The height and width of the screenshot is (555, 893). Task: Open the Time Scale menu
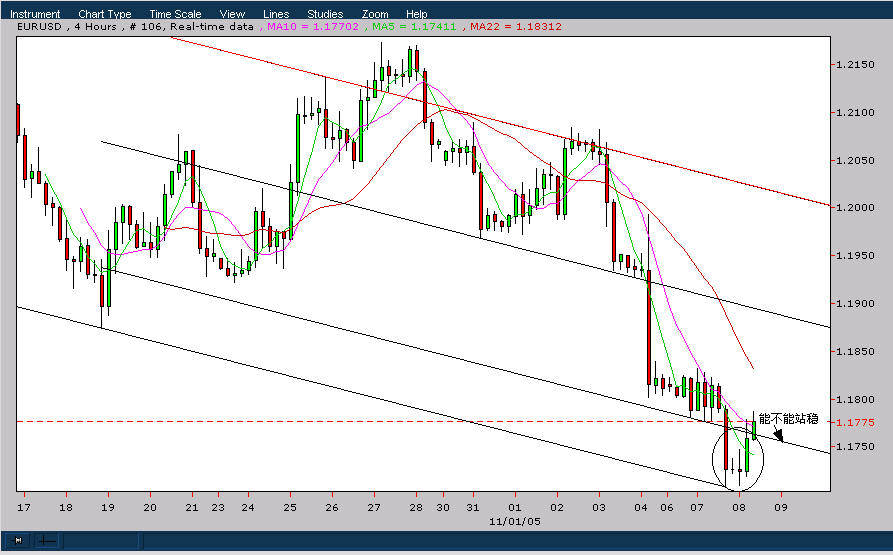175,14
